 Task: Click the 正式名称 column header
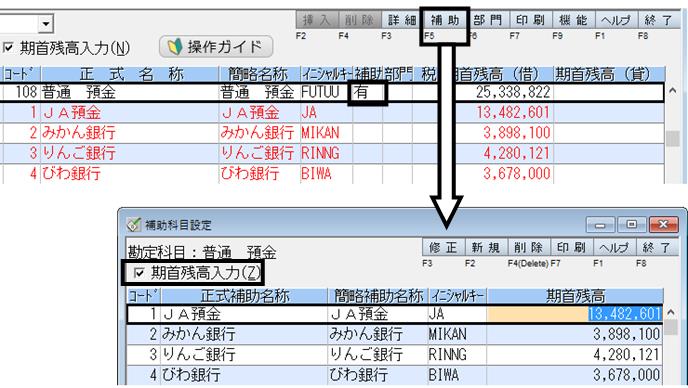coord(129,74)
